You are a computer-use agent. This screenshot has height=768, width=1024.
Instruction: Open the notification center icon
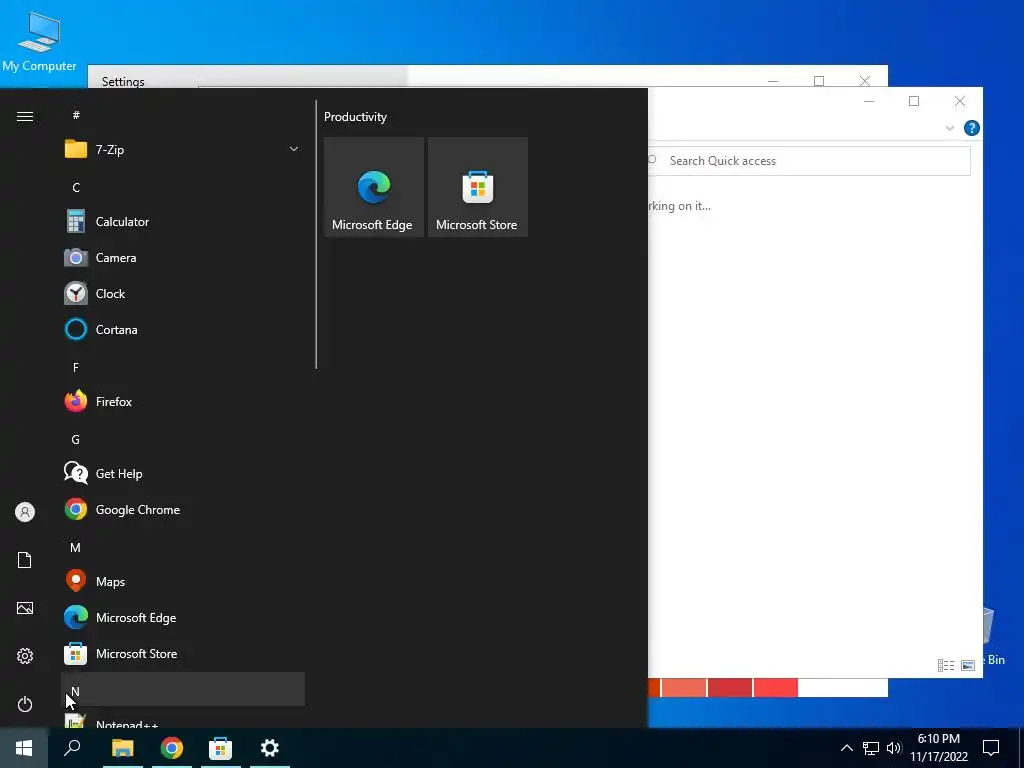click(991, 748)
